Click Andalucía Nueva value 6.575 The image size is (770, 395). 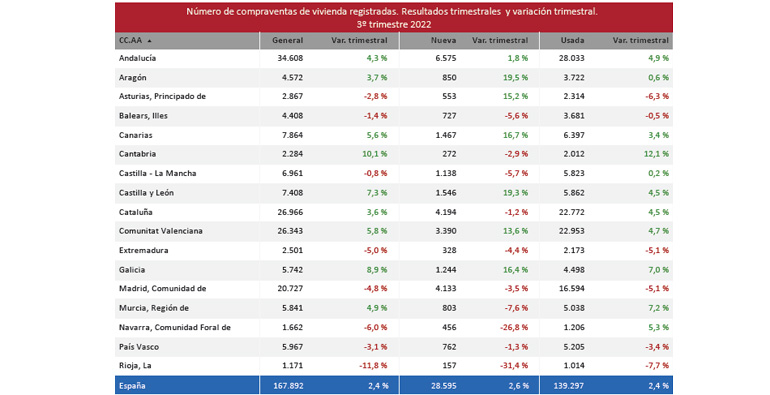(x=446, y=58)
